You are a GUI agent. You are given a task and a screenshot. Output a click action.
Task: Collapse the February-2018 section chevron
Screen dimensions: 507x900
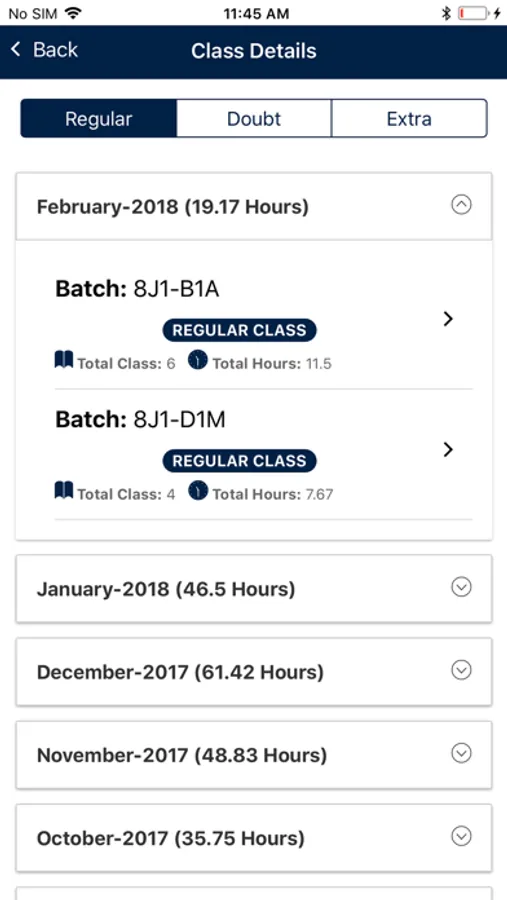pyautogui.click(x=461, y=205)
